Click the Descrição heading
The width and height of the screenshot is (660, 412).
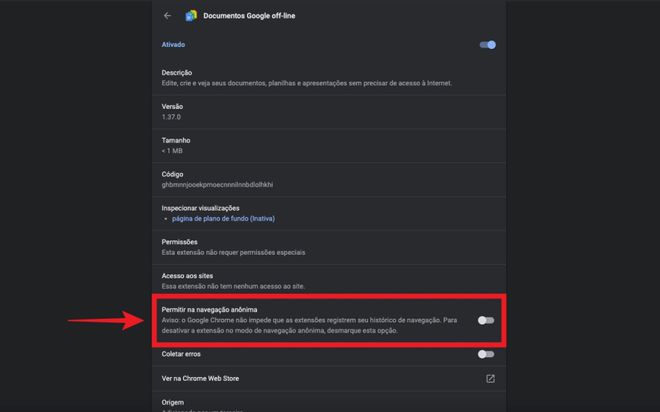click(x=177, y=73)
